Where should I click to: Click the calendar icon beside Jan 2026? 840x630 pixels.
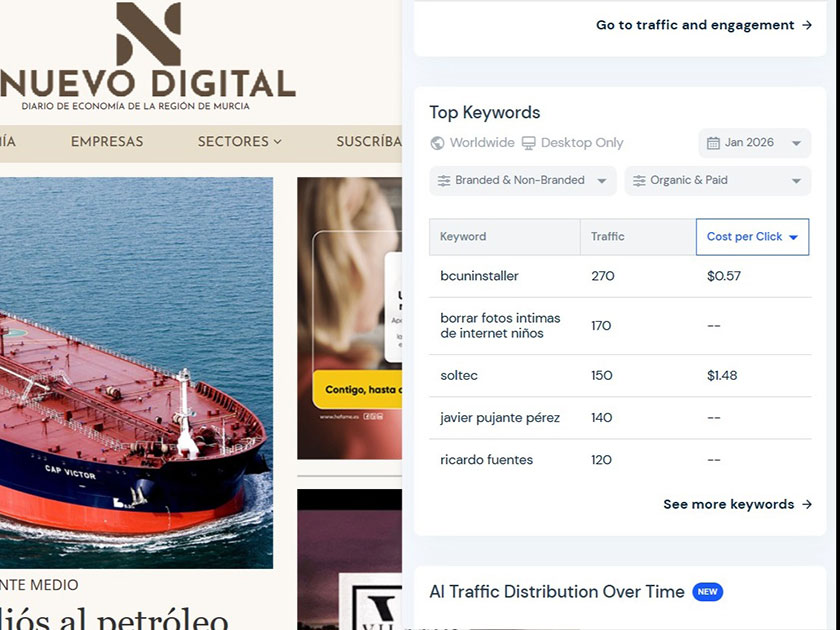pos(713,143)
